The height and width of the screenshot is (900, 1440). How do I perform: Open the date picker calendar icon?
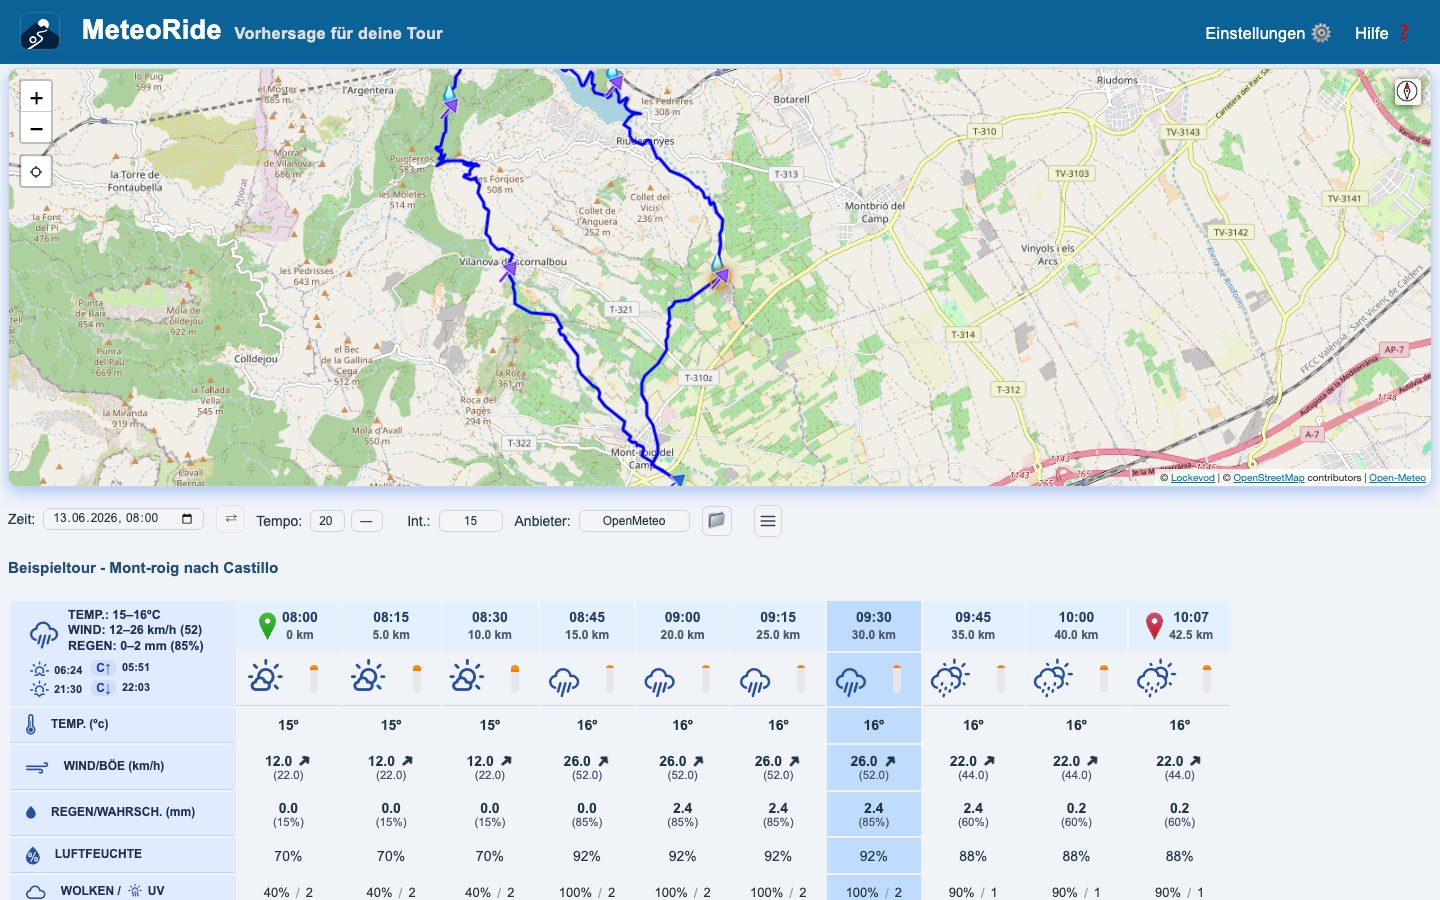[187, 519]
